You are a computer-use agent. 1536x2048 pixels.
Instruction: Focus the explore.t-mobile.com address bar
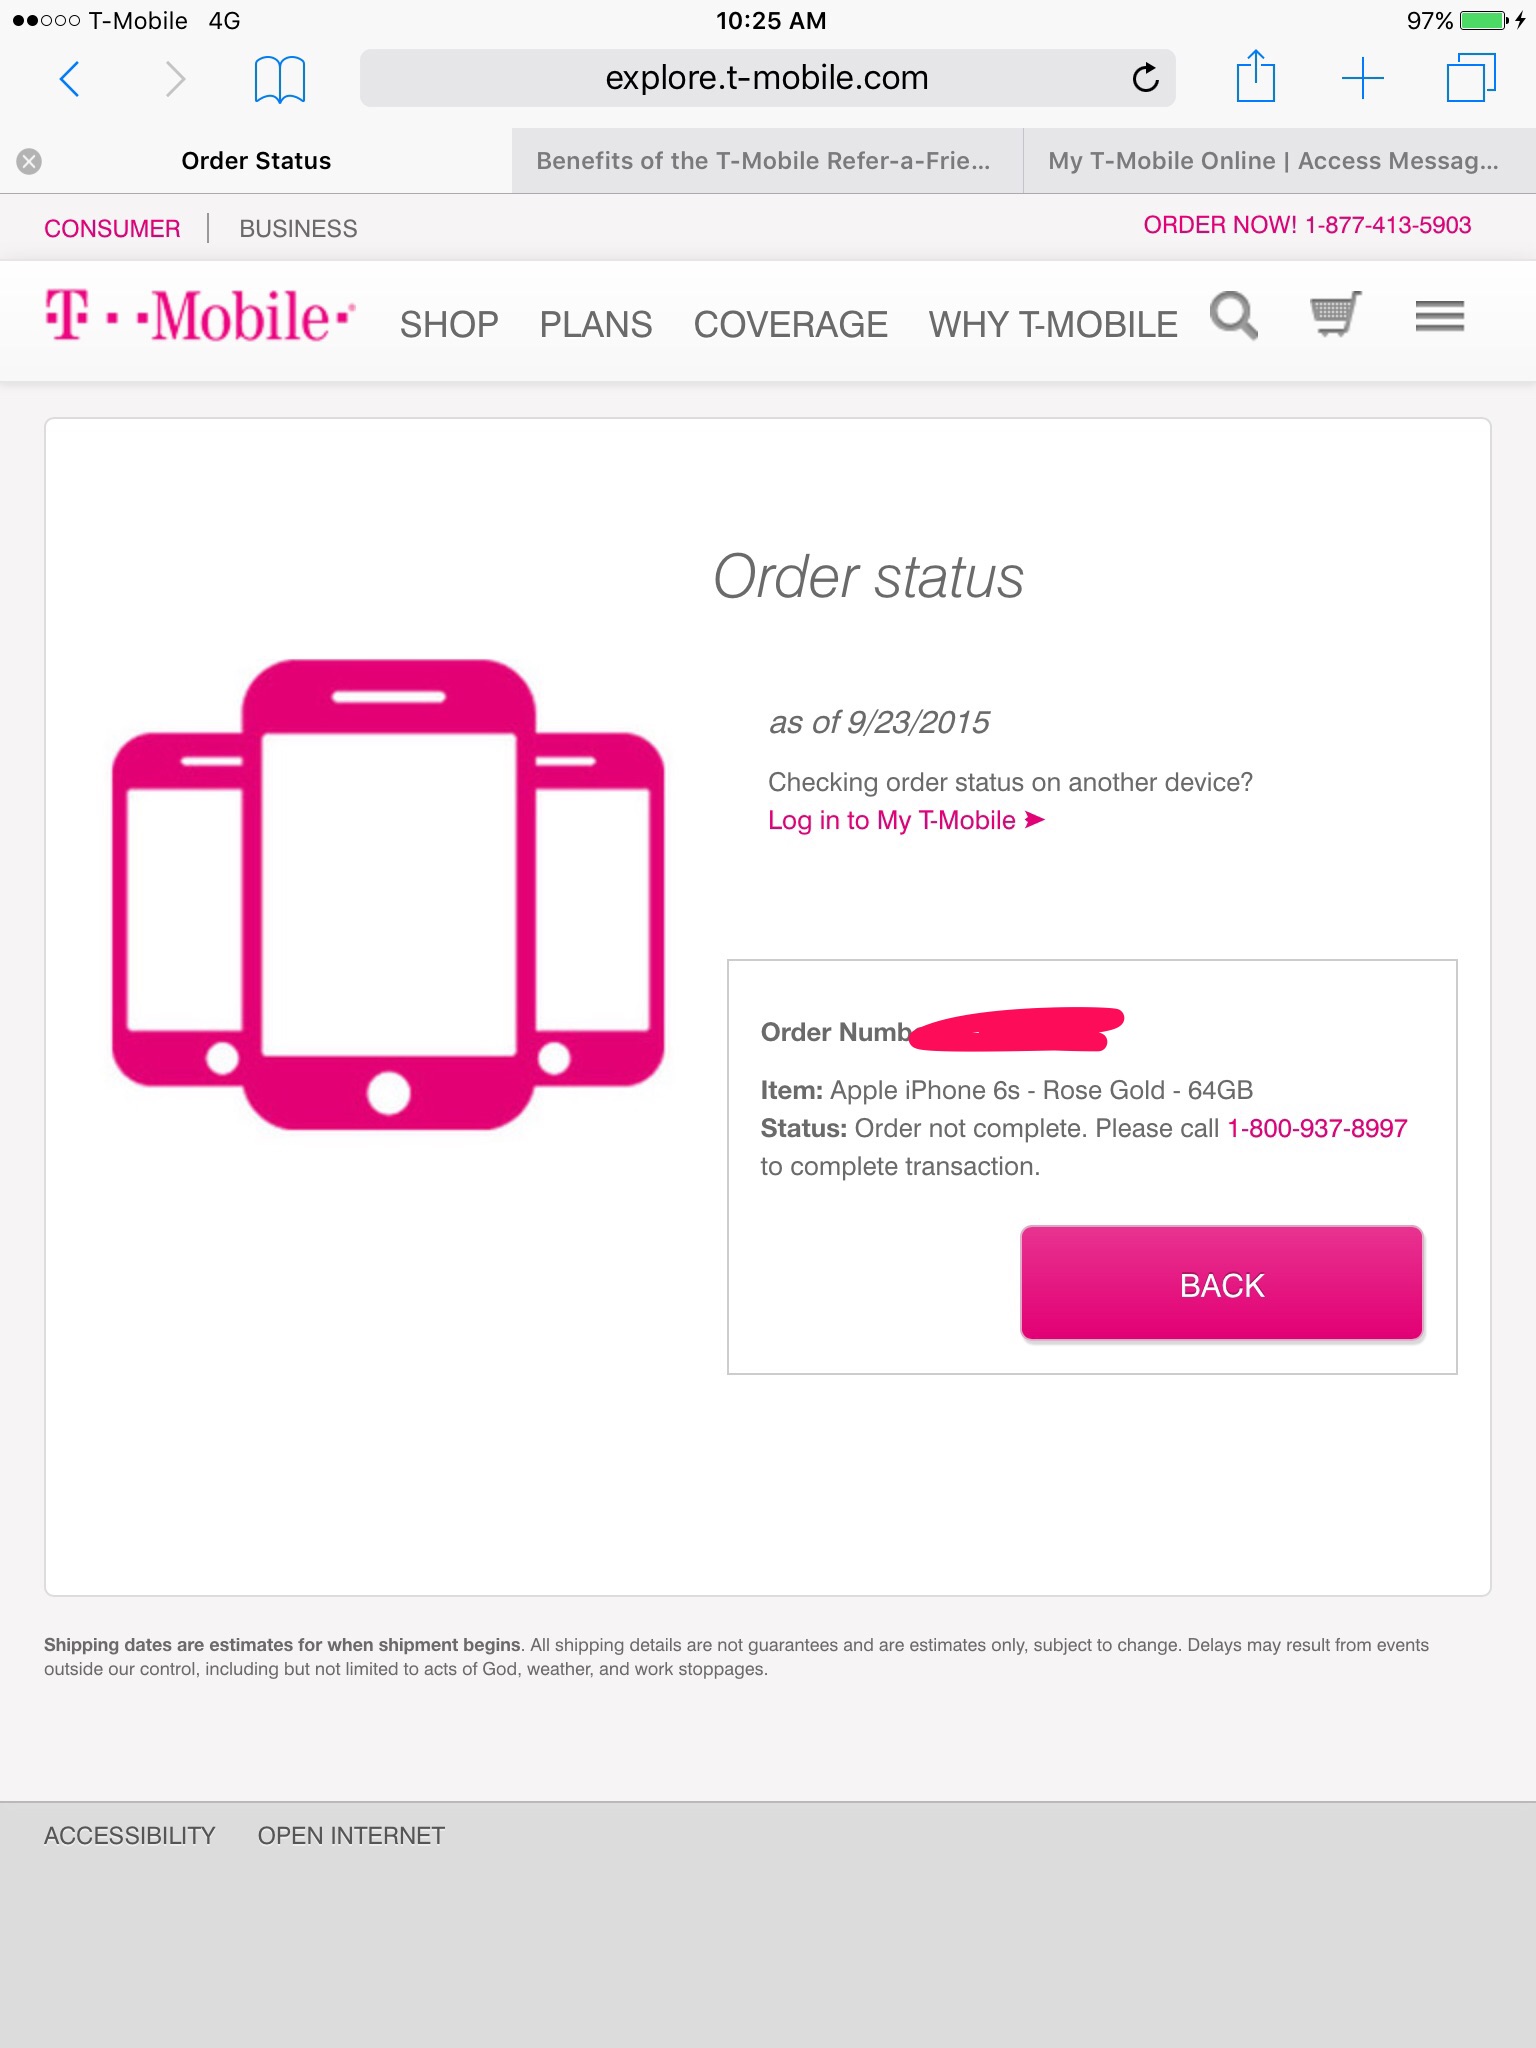click(767, 78)
